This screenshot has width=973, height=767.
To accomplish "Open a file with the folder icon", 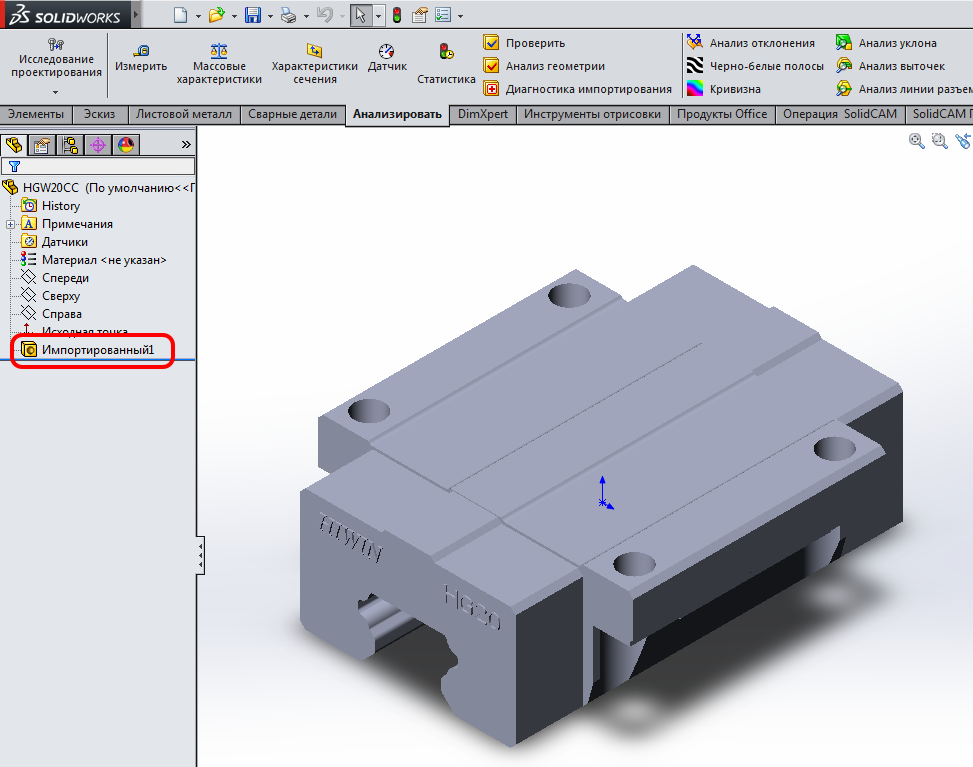I will pos(216,15).
